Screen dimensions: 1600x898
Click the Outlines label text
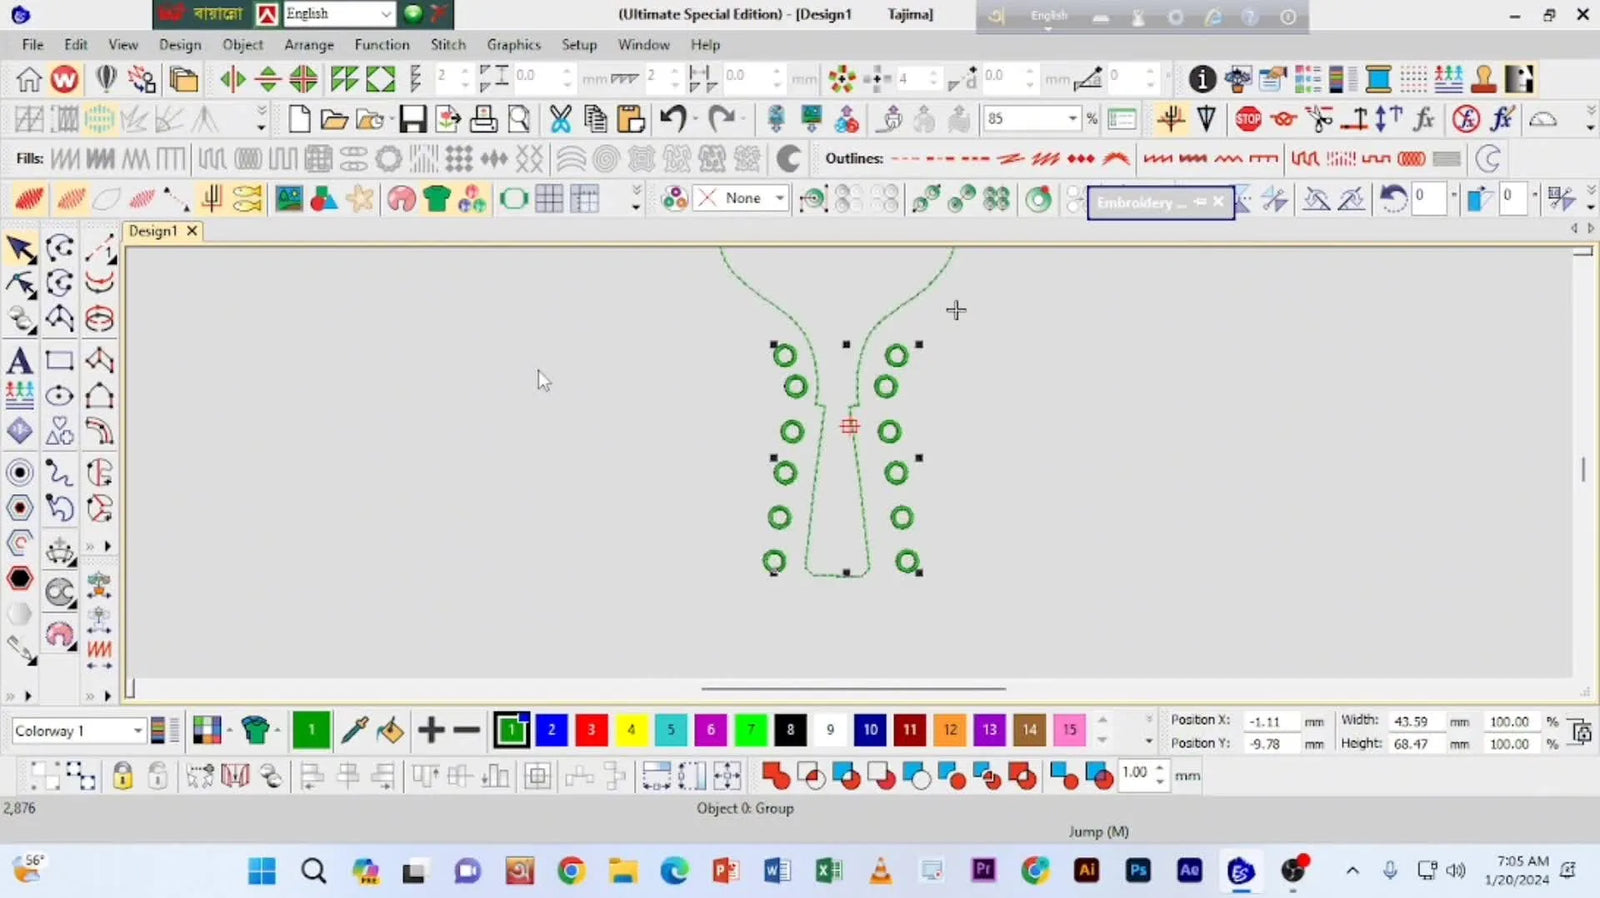(x=854, y=158)
